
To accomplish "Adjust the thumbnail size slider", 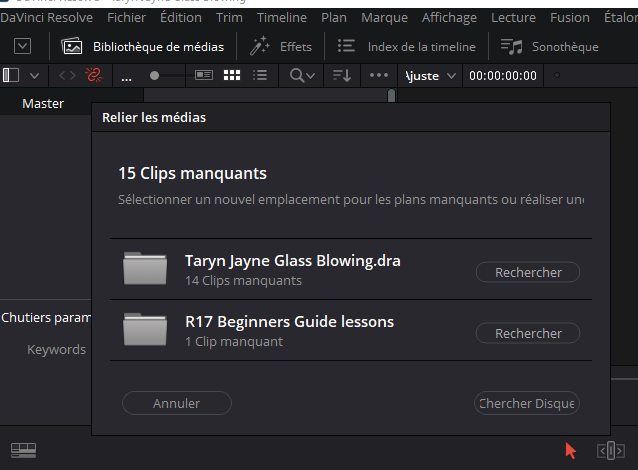I will 155,75.
